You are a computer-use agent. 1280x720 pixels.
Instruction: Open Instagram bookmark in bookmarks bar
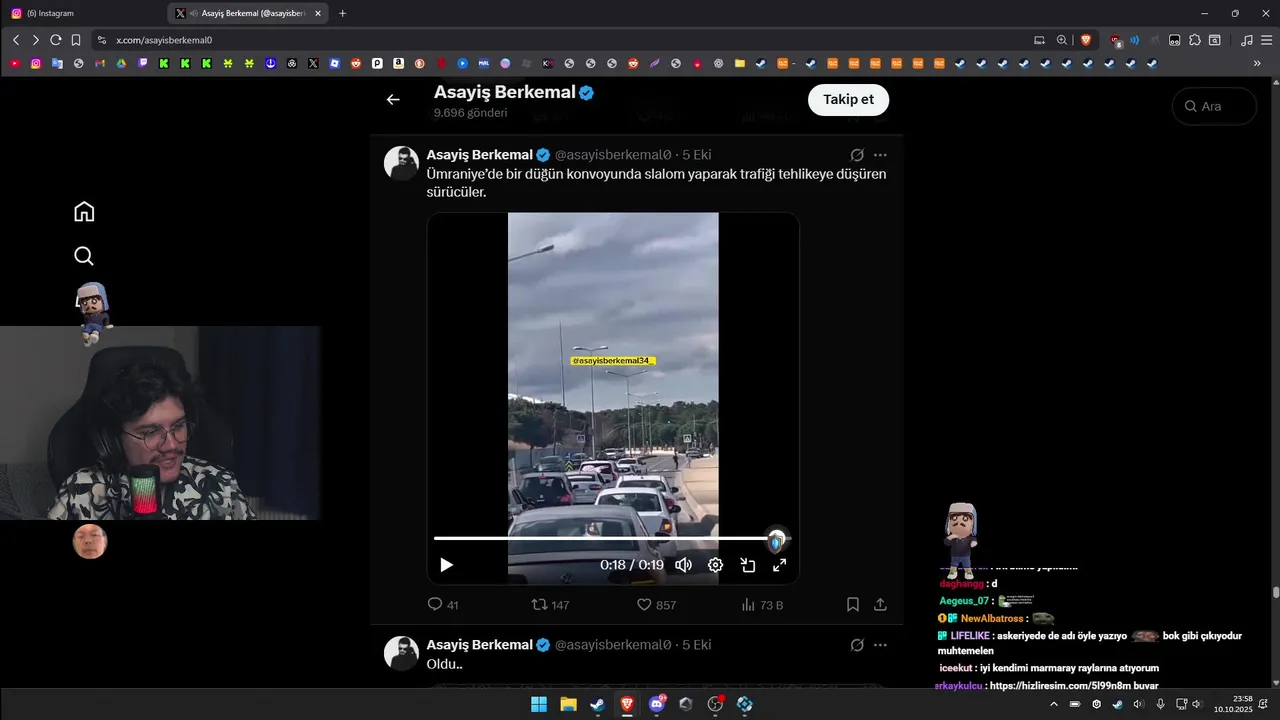(36, 63)
